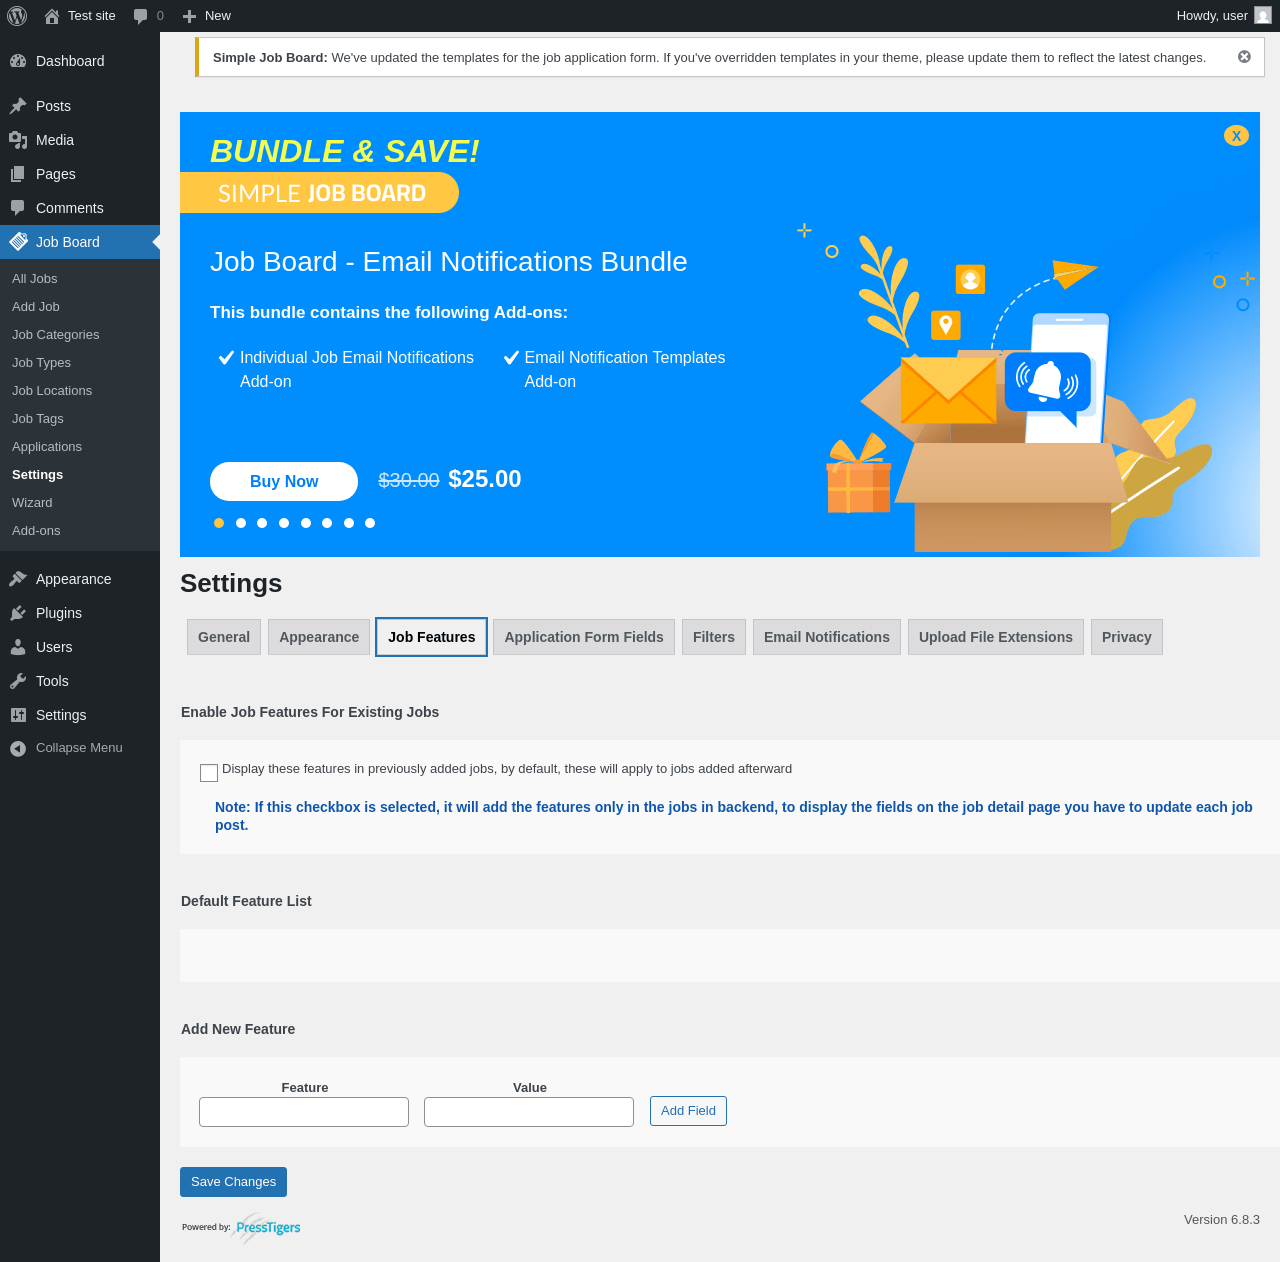Click the Media library icon

tap(18, 140)
